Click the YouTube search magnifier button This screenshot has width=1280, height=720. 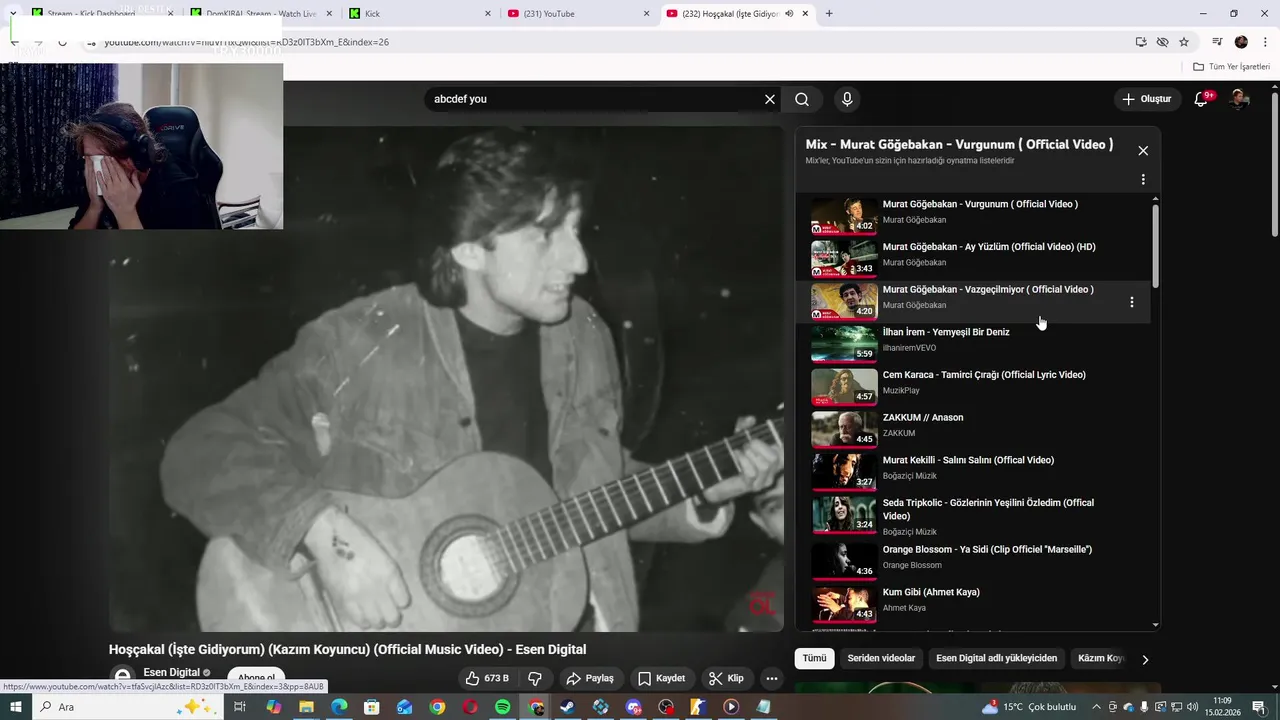802,99
